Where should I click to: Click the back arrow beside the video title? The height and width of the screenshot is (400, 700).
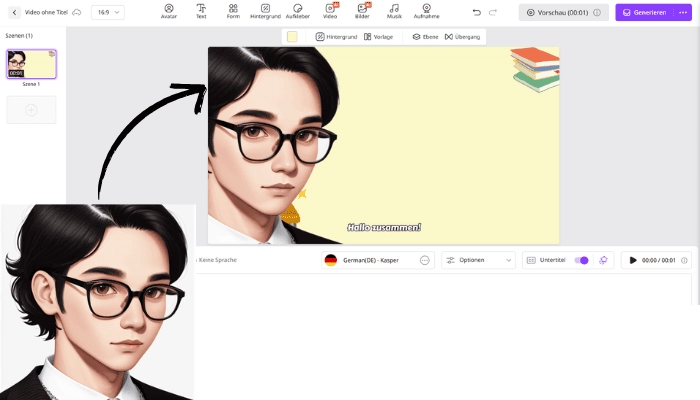pos(14,12)
